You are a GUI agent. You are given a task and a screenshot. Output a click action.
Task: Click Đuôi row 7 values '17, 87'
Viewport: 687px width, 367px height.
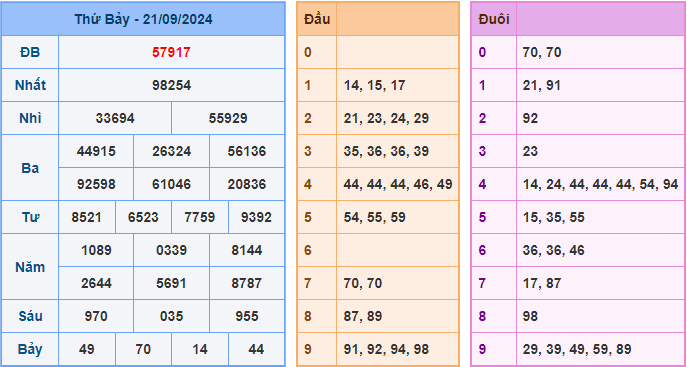[542, 283]
